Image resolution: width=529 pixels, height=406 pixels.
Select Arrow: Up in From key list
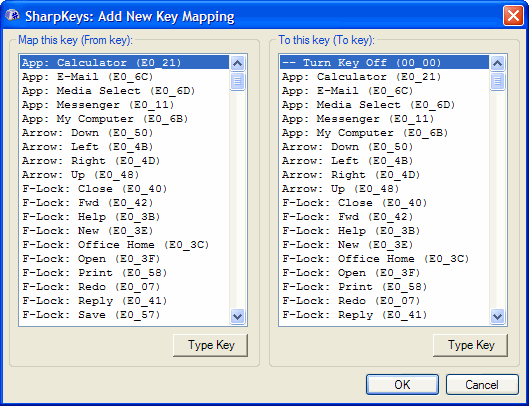[x=124, y=175]
